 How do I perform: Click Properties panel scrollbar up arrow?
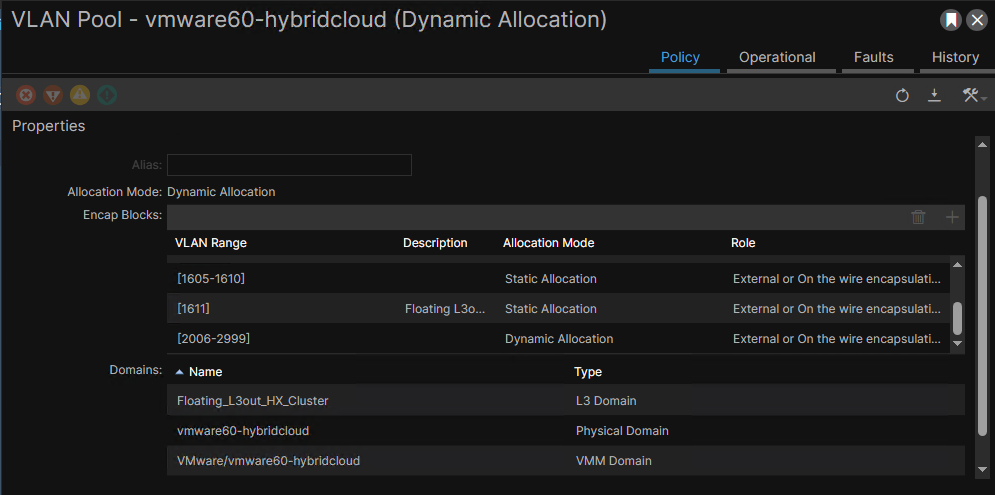pos(982,143)
